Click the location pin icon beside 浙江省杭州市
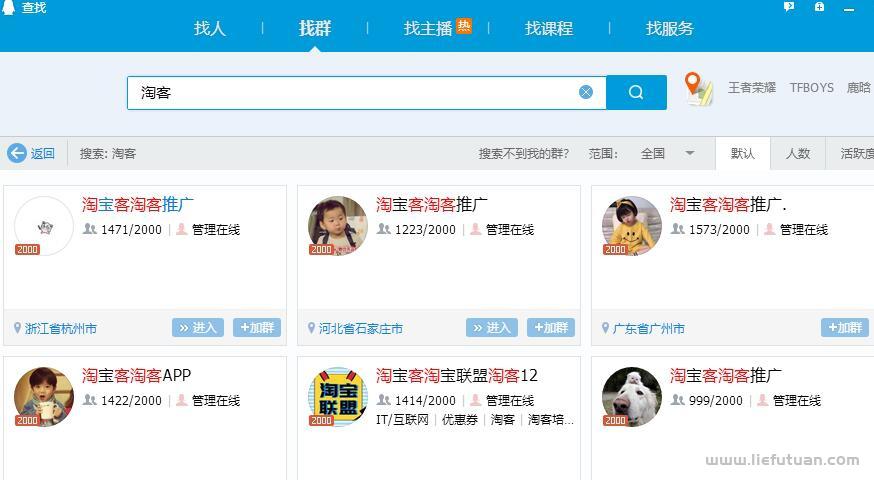The height and width of the screenshot is (480, 874). 17,328
